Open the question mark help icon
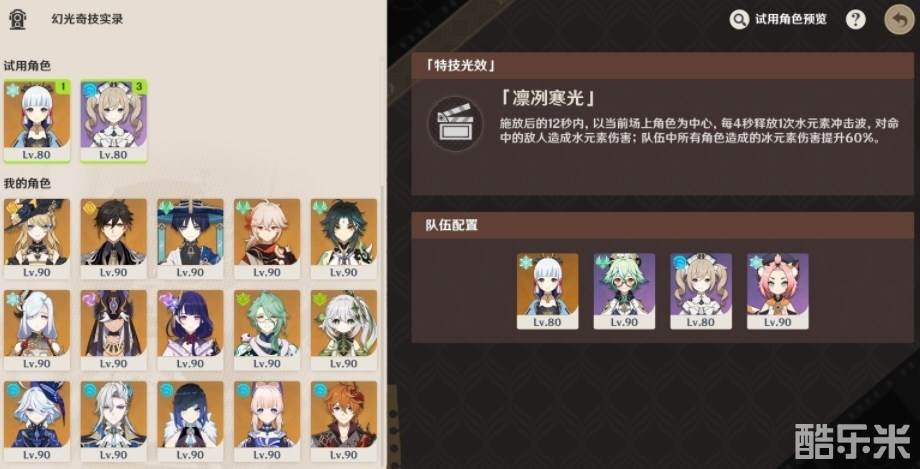Screen dimensions: 920x469 tap(855, 19)
